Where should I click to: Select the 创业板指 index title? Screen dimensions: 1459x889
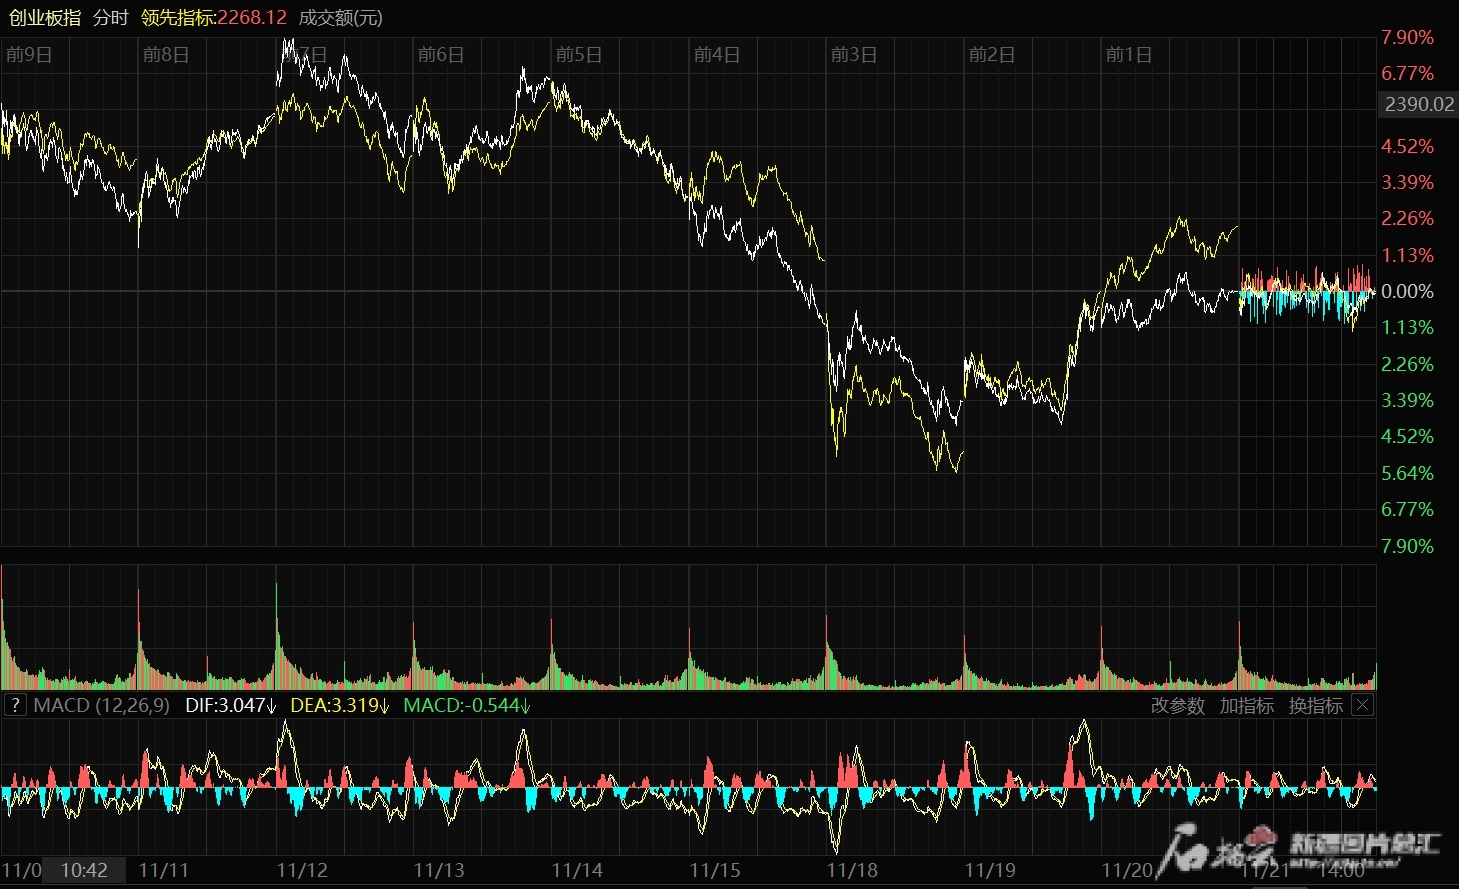click(x=44, y=18)
